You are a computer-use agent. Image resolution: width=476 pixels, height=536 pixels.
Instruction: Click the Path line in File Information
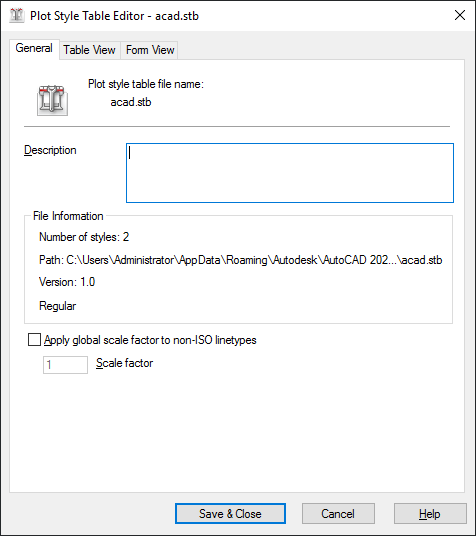click(240, 260)
